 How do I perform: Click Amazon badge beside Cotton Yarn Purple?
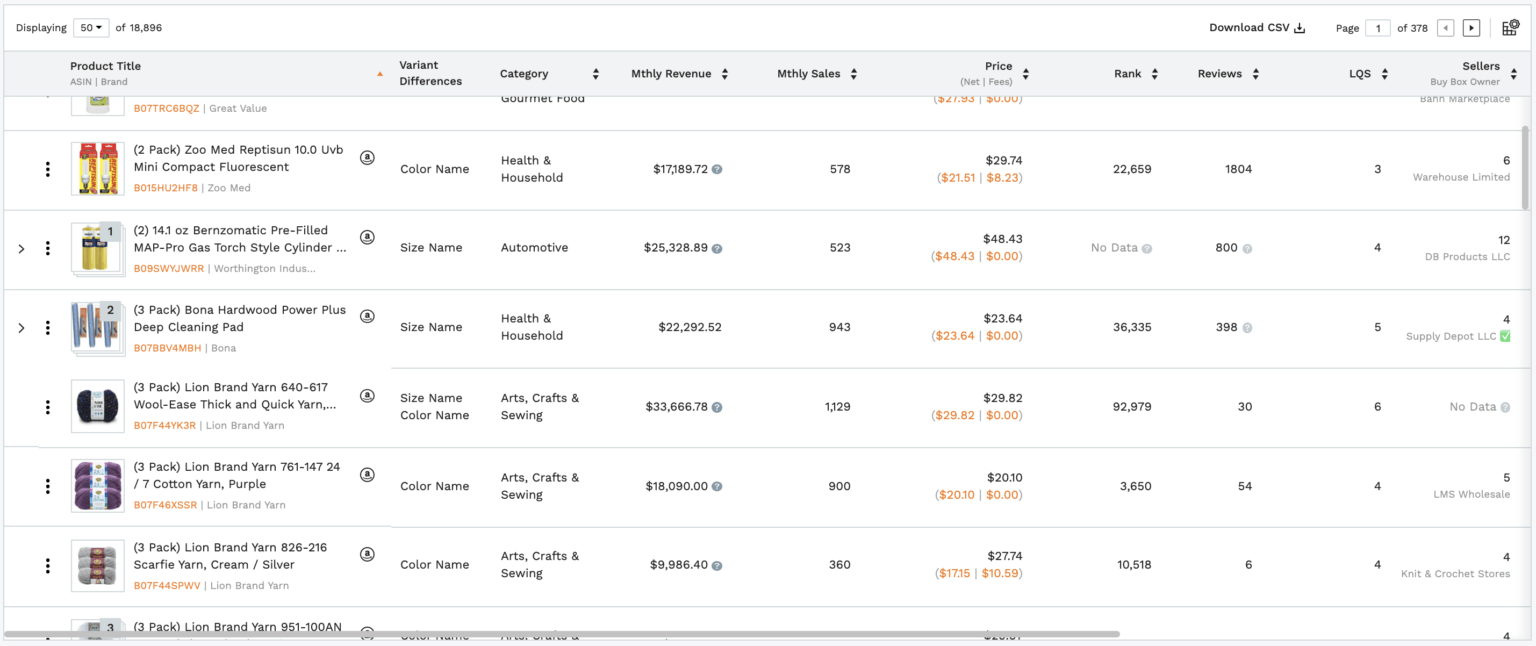click(367, 475)
